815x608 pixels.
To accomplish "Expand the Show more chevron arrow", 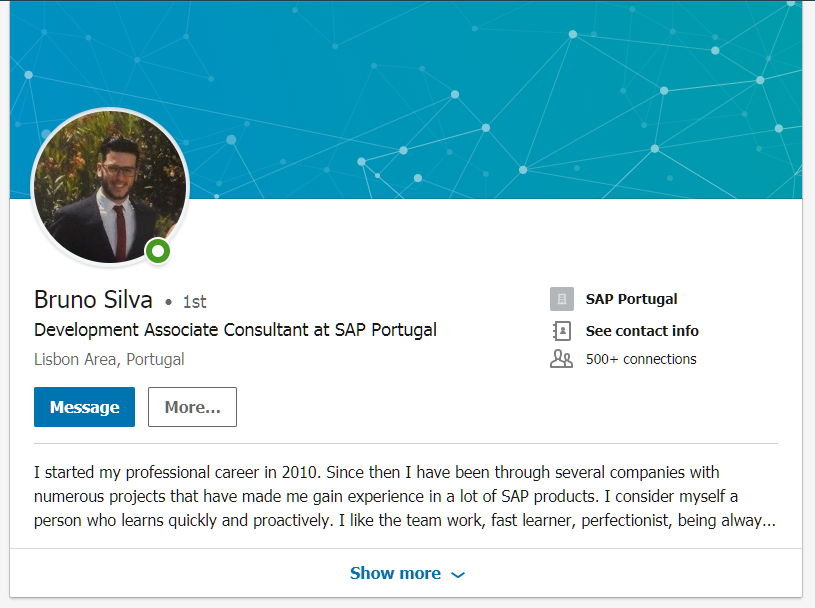I will (458, 575).
